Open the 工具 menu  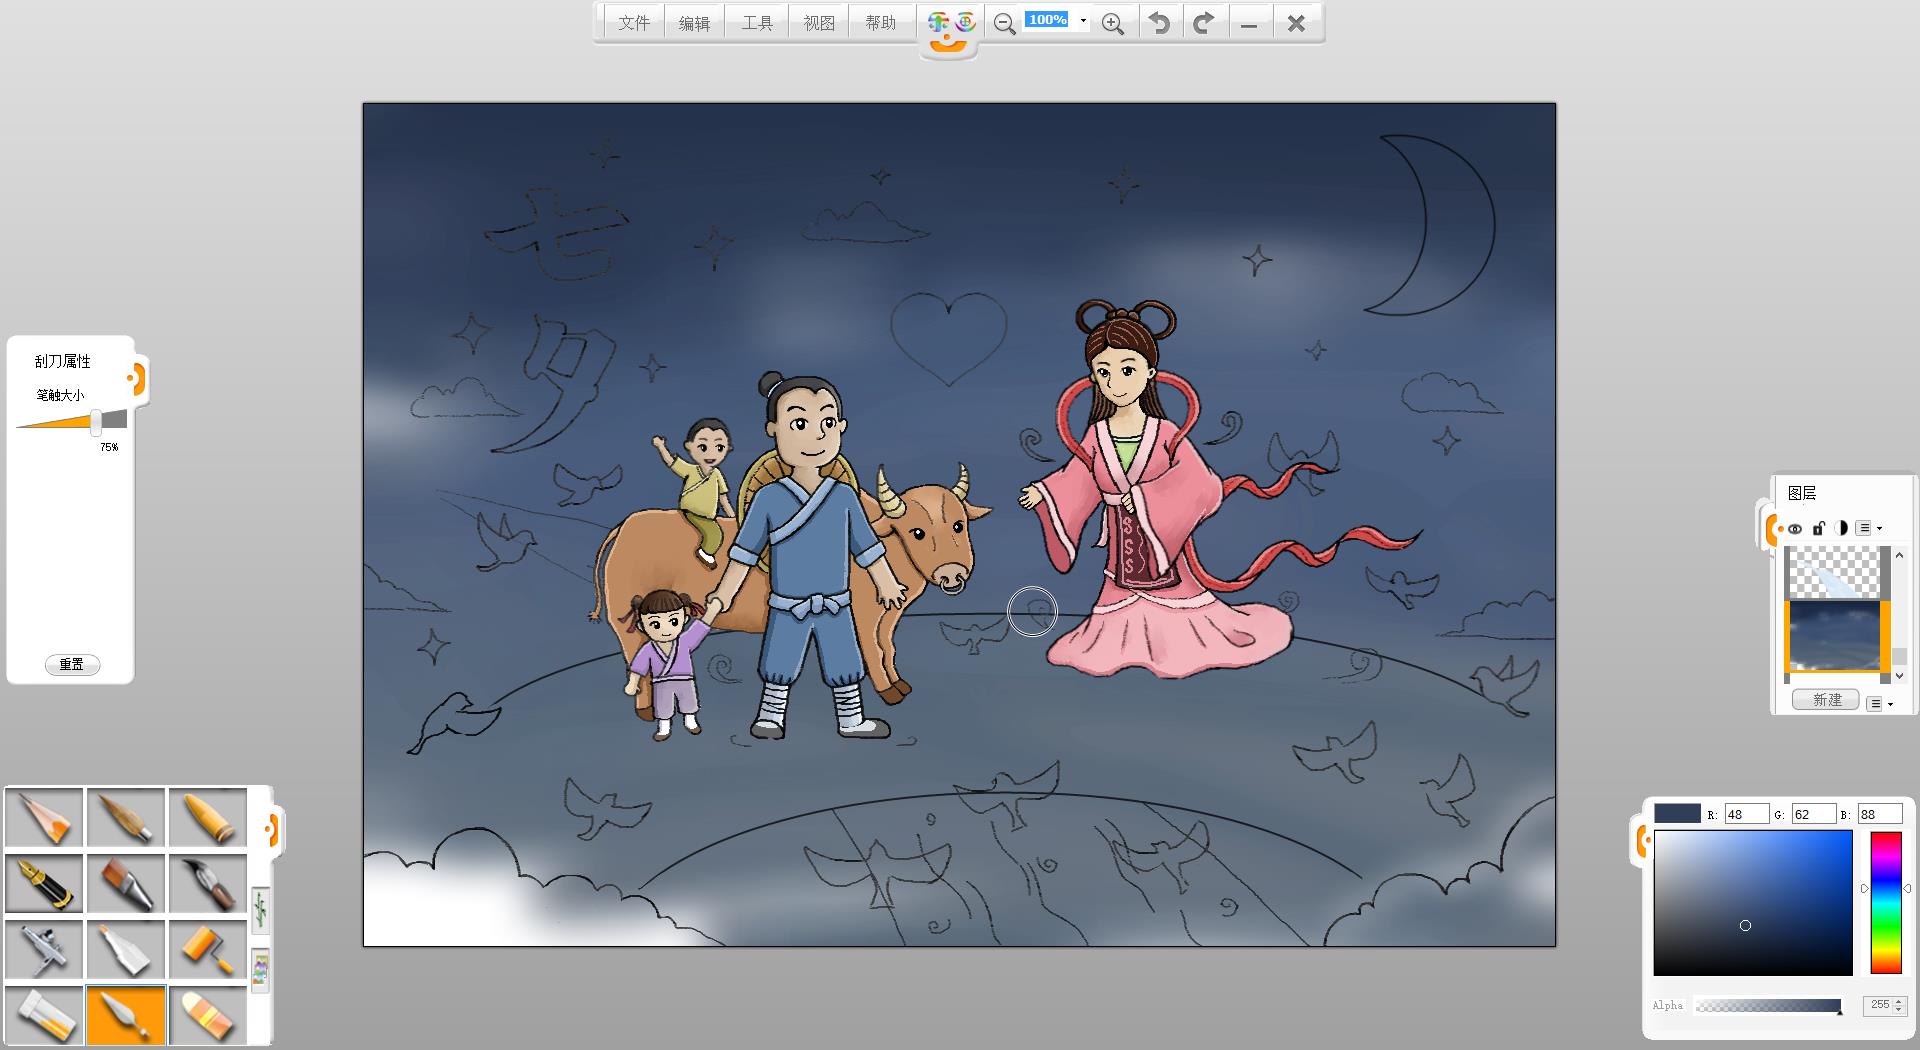[757, 23]
